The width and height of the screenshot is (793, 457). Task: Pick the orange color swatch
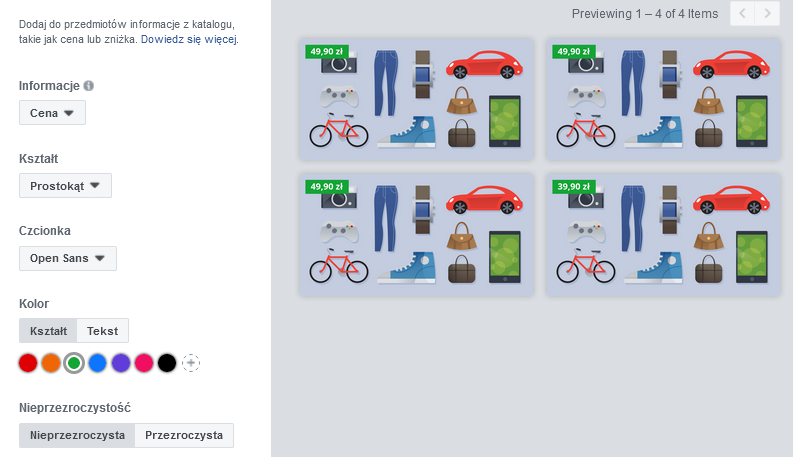51,363
